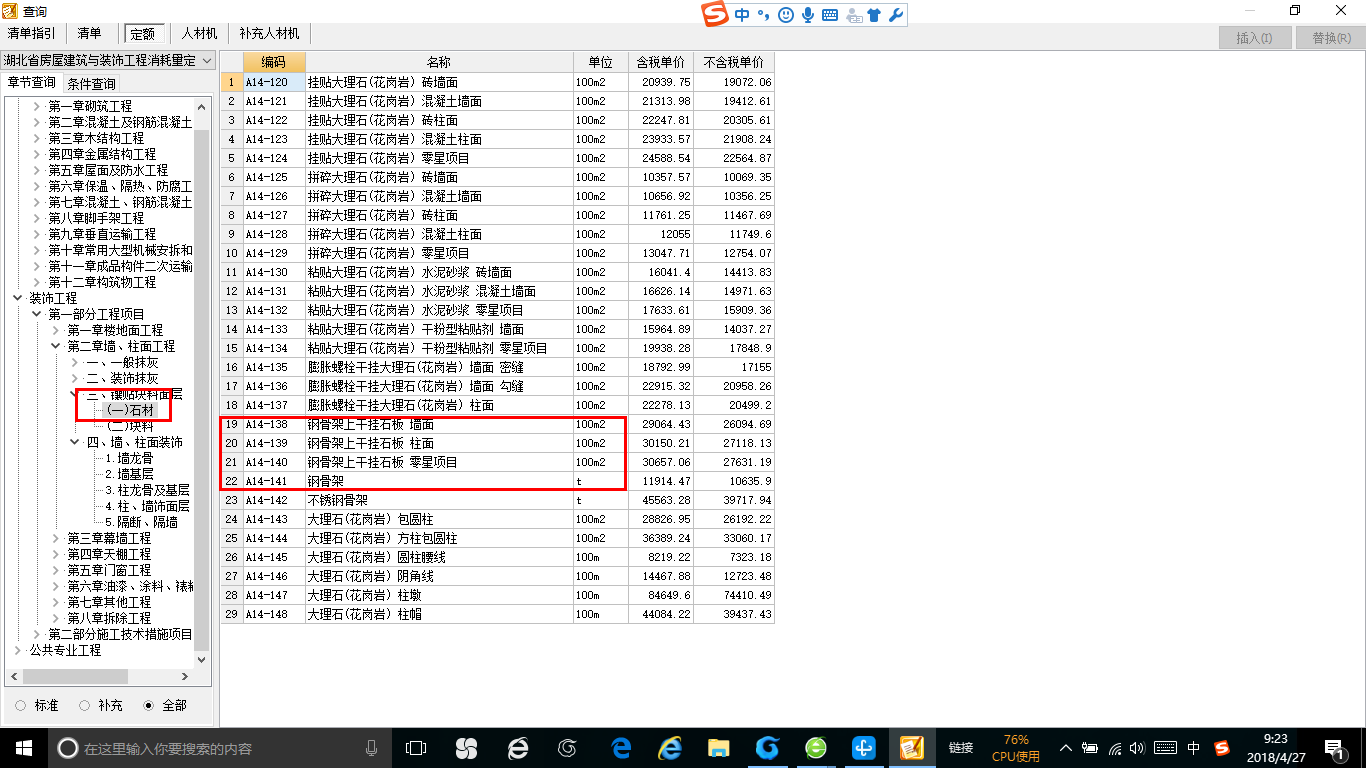The height and width of the screenshot is (768, 1366).
Task: Click 链接 label on taskbar
Action: 961,748
